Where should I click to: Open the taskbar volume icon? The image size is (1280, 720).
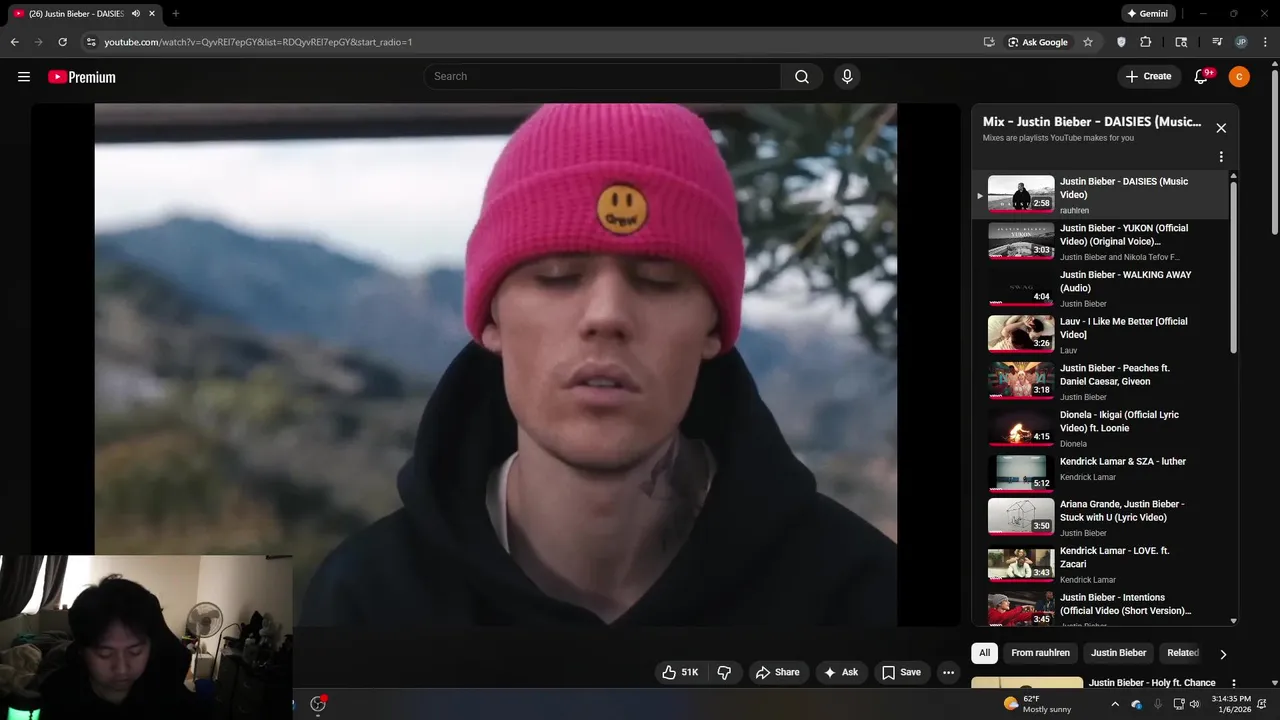(x=1195, y=704)
